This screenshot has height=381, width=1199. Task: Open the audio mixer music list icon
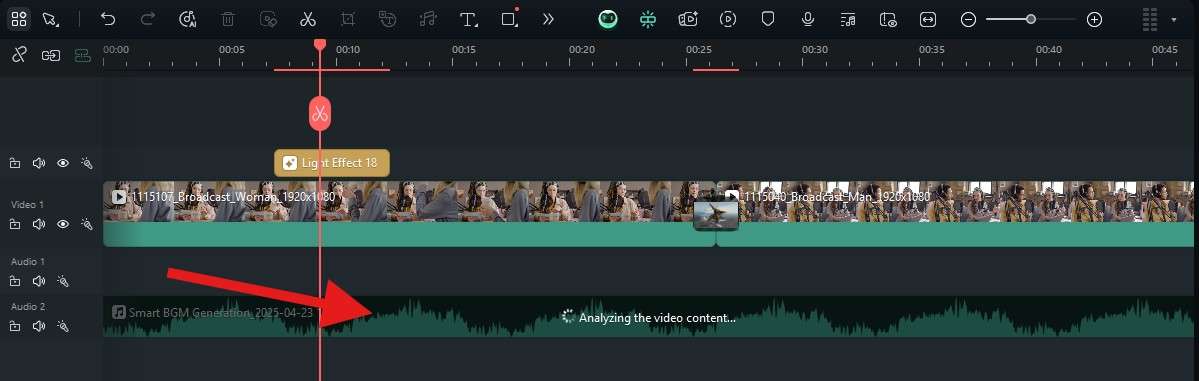847,19
